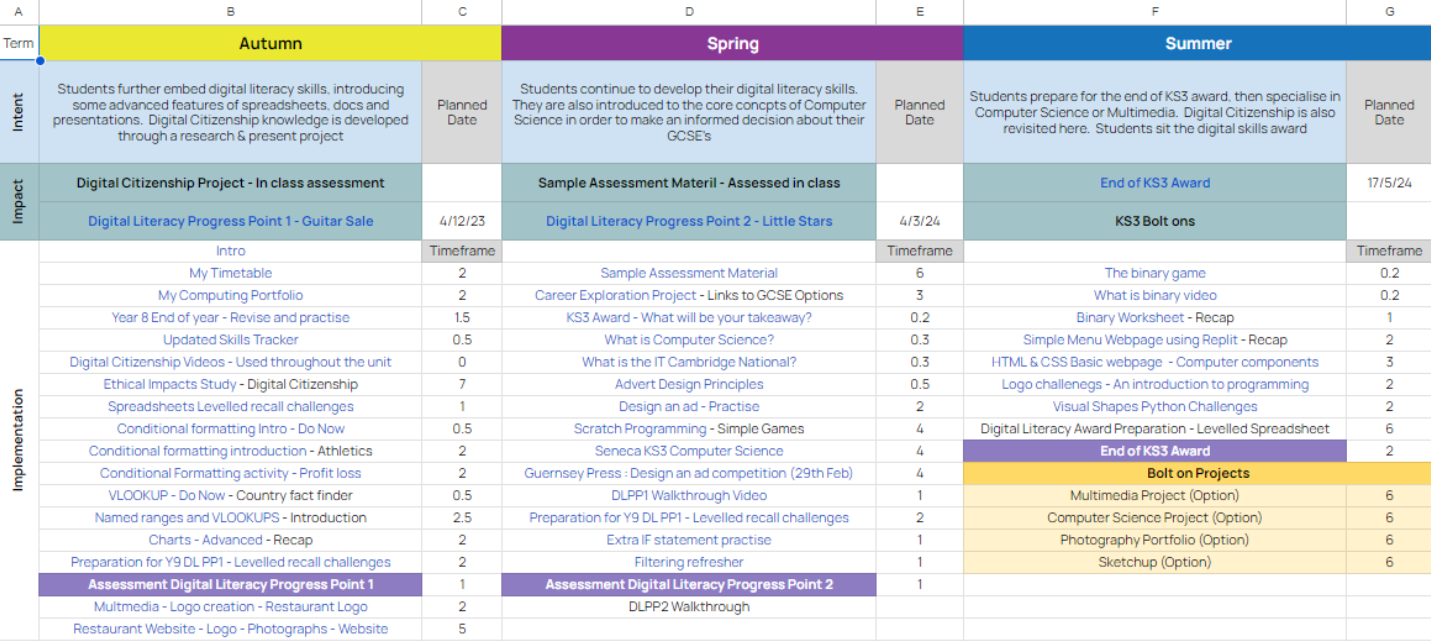This screenshot has height=641, width=1431.
Task: Select the 17/5/24 planned date cell
Action: coord(1388,183)
